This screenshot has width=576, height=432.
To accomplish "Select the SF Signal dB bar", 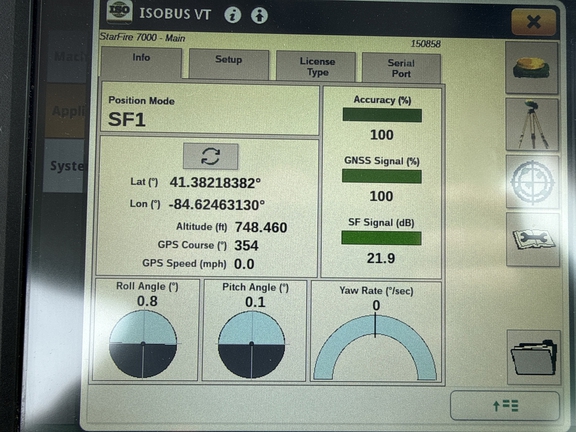I will coord(381,238).
